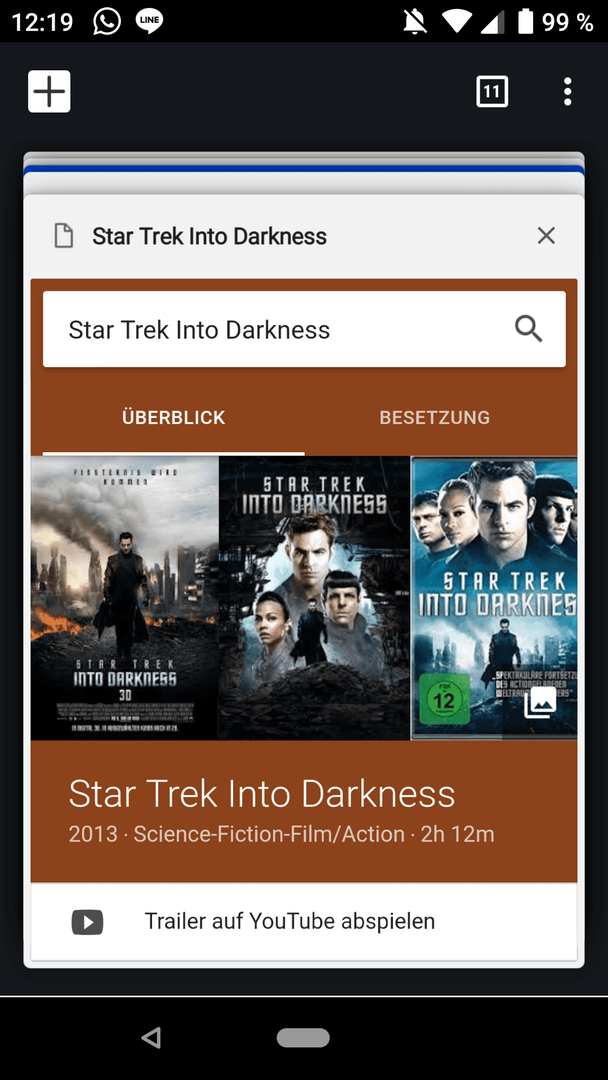Open the Into Darkness 3D poster thumbnail
Viewport: 608px width, 1080px height.
(x=125, y=598)
